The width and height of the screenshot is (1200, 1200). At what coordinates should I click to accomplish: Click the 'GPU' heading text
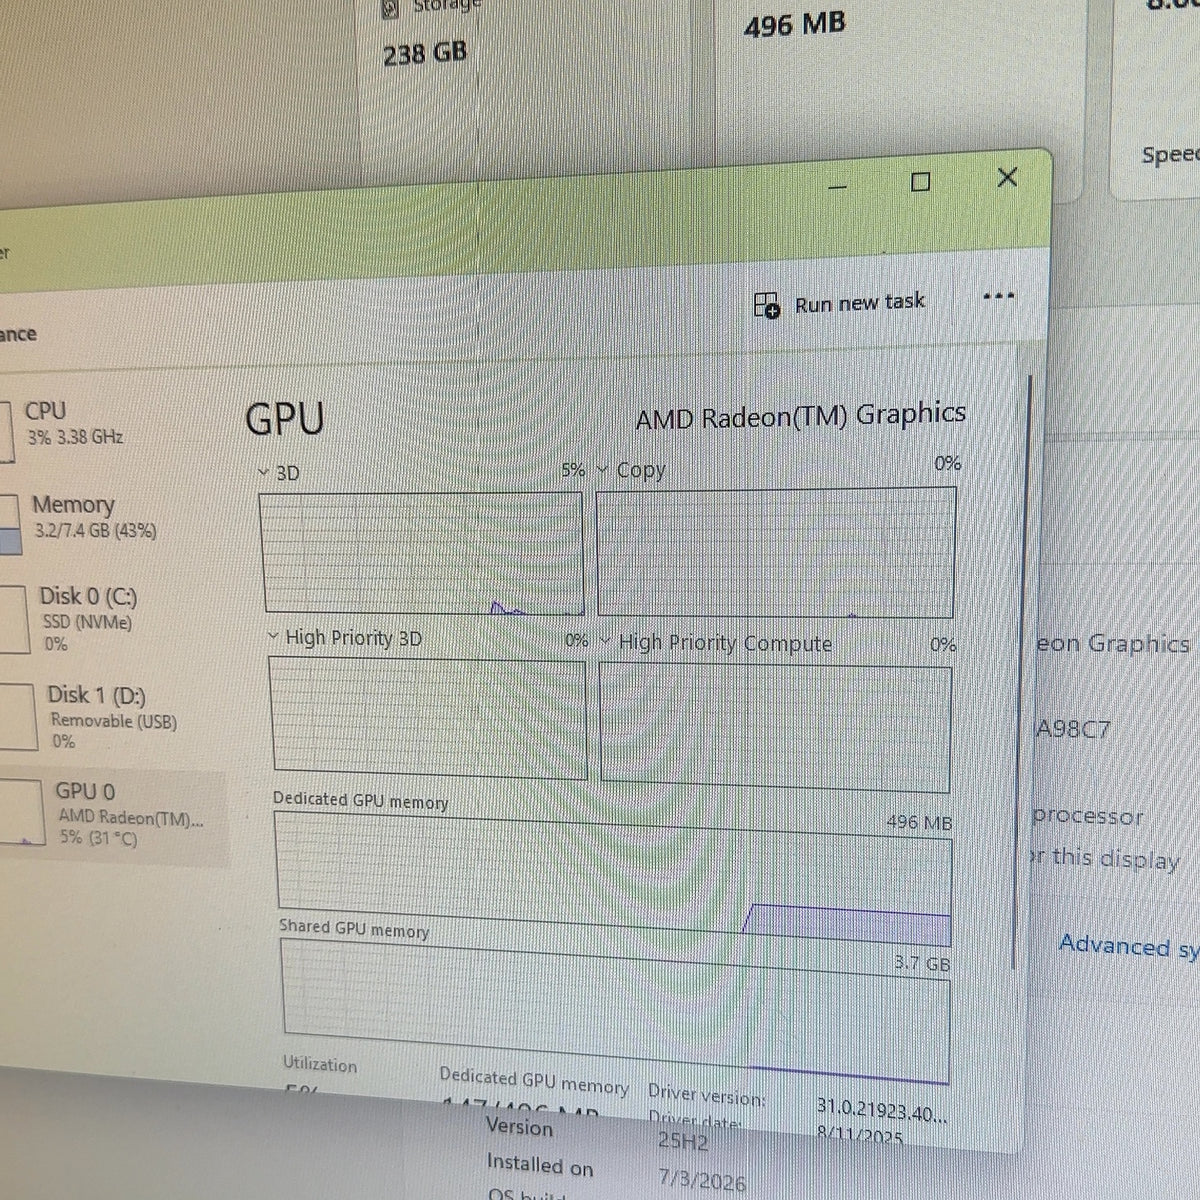click(x=285, y=419)
